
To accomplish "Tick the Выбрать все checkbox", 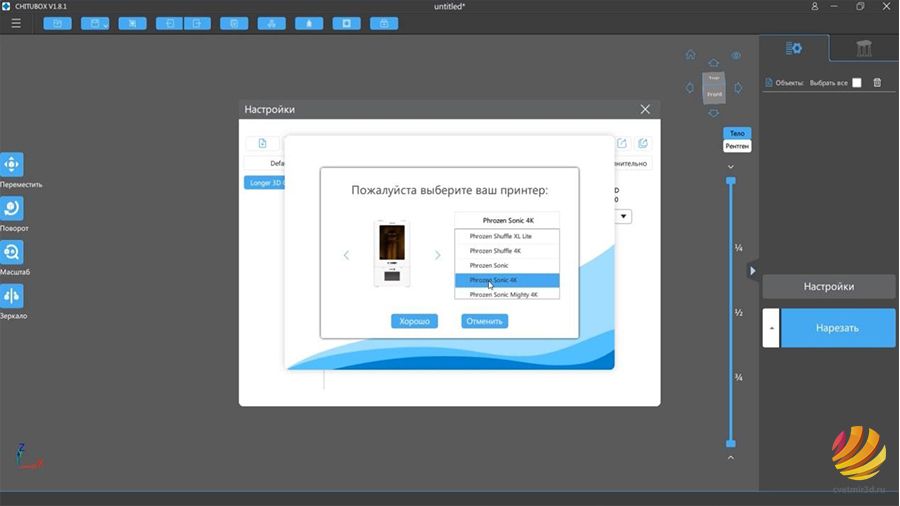I will pyautogui.click(x=856, y=83).
